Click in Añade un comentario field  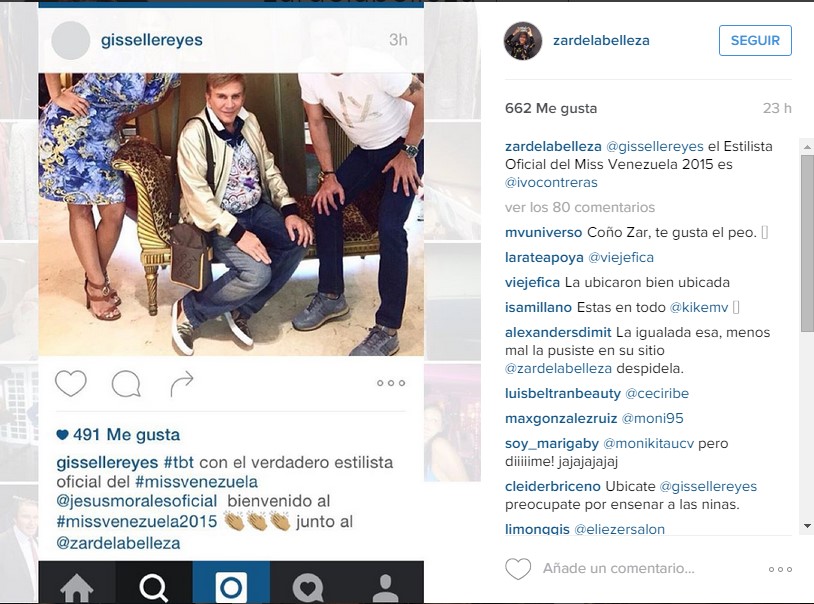point(619,569)
